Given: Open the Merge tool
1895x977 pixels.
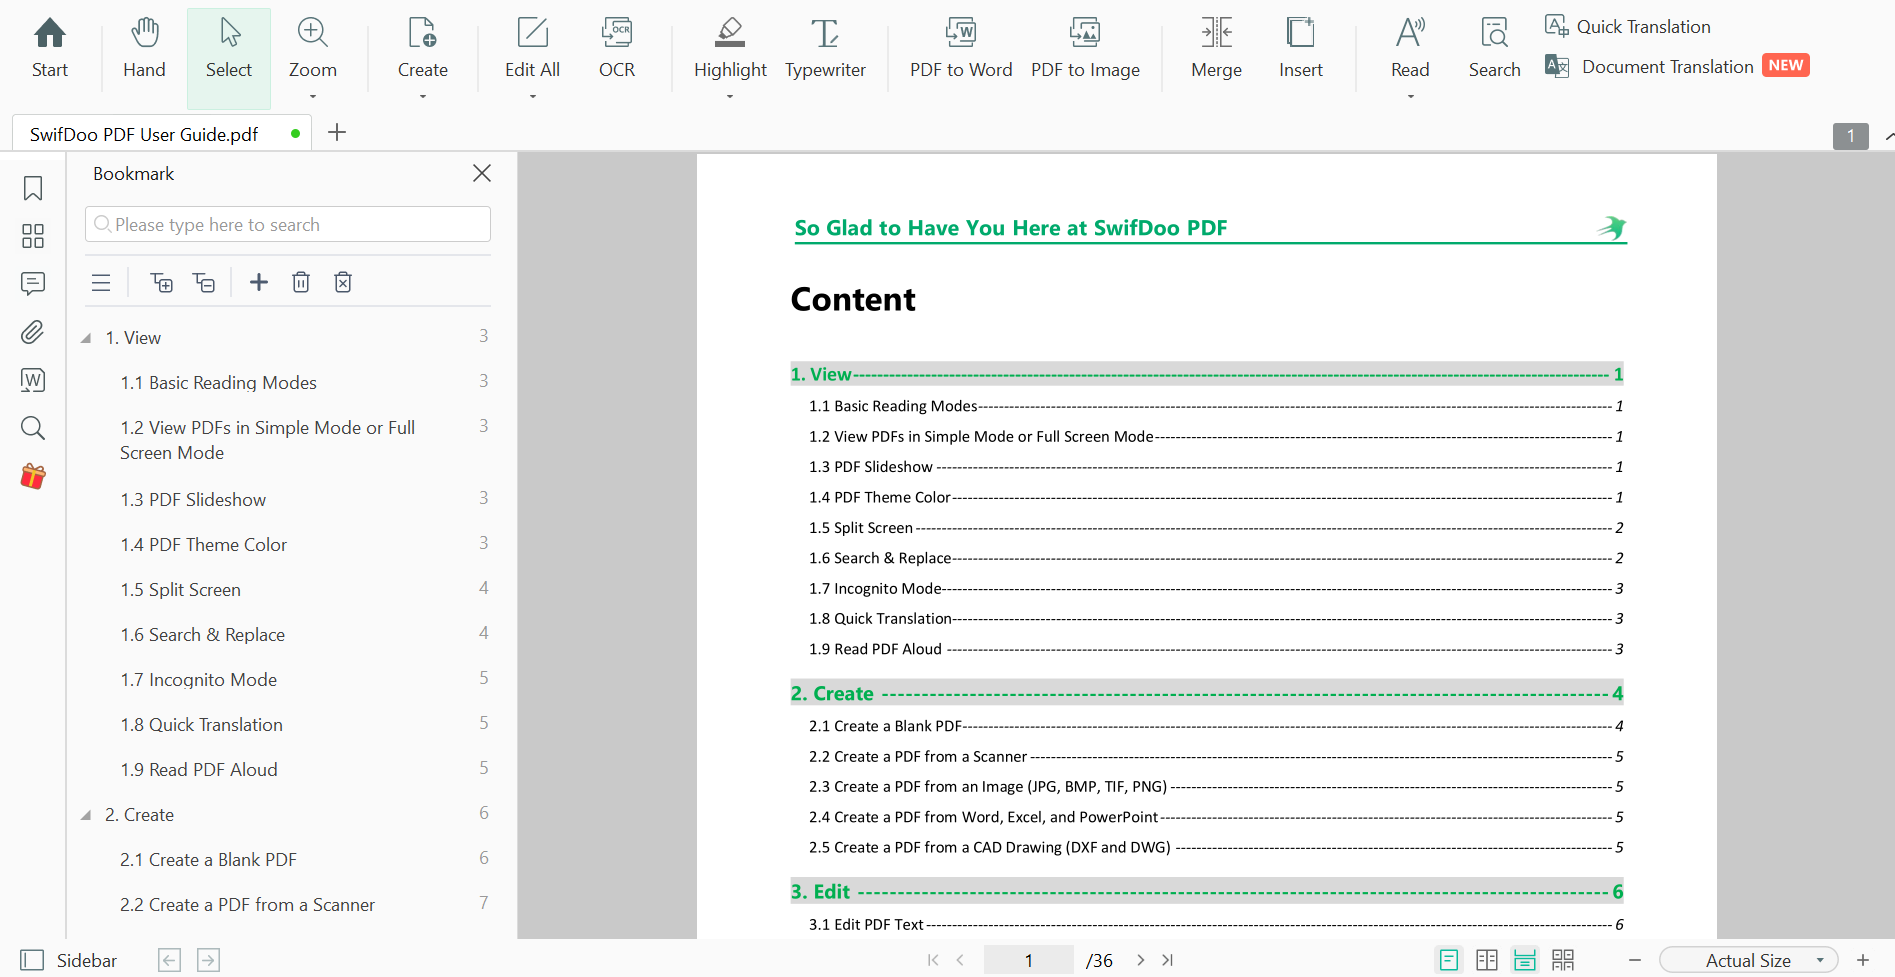Looking at the screenshot, I should 1216,48.
